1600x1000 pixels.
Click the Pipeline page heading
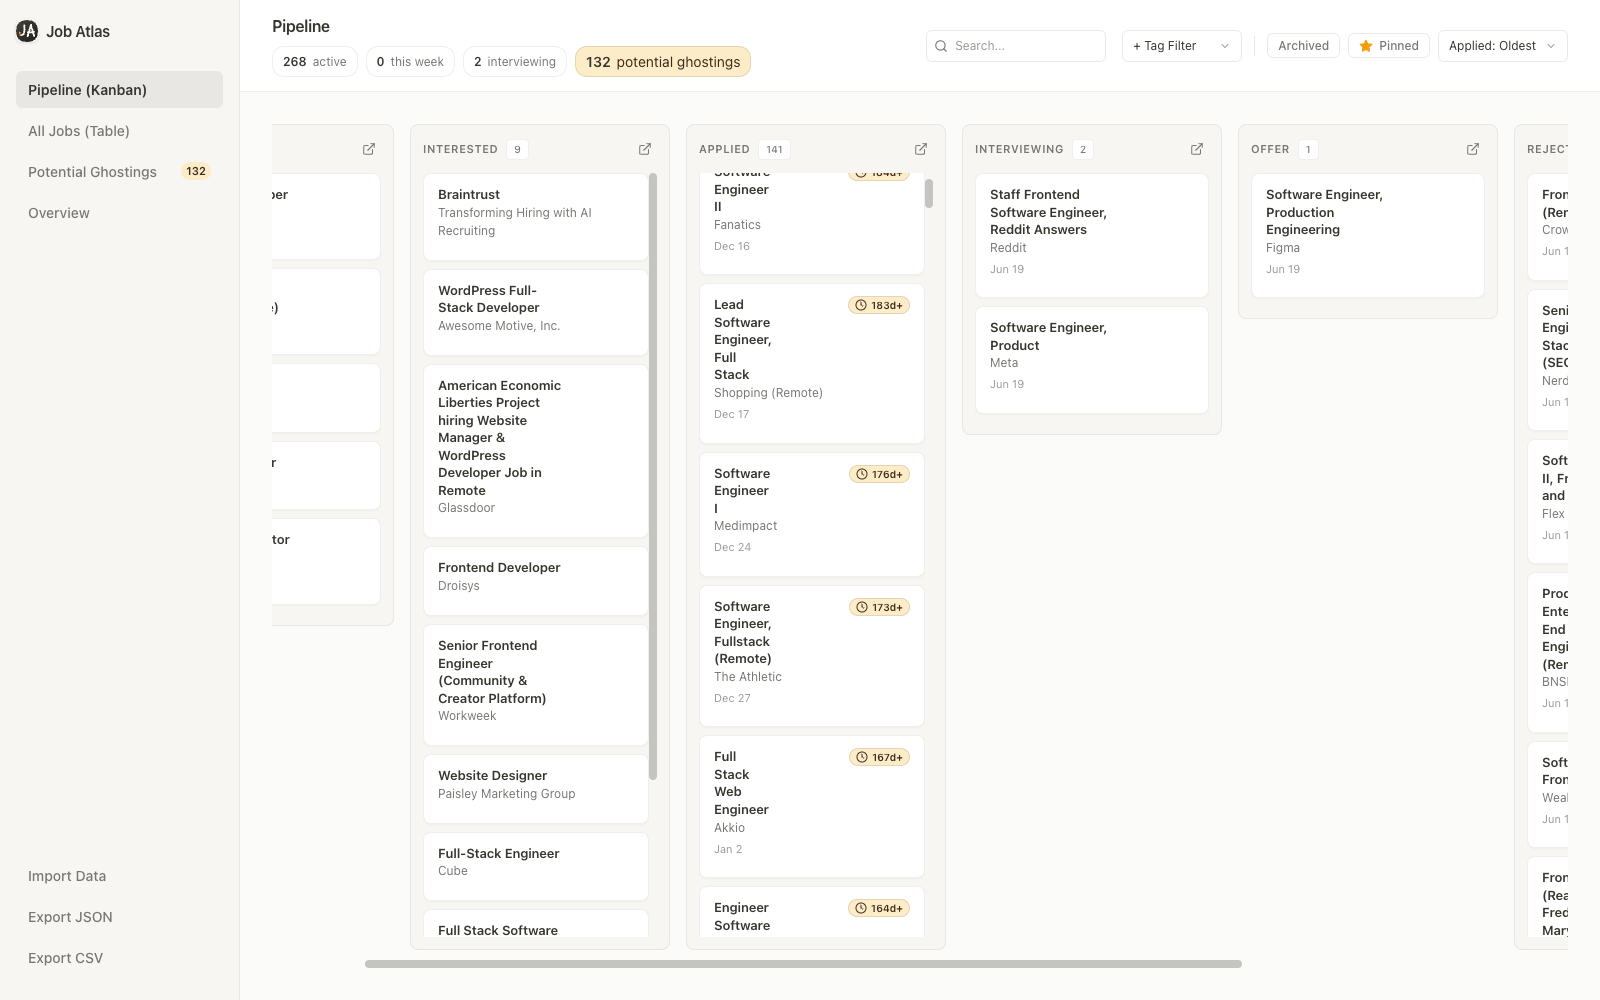pos(301,27)
